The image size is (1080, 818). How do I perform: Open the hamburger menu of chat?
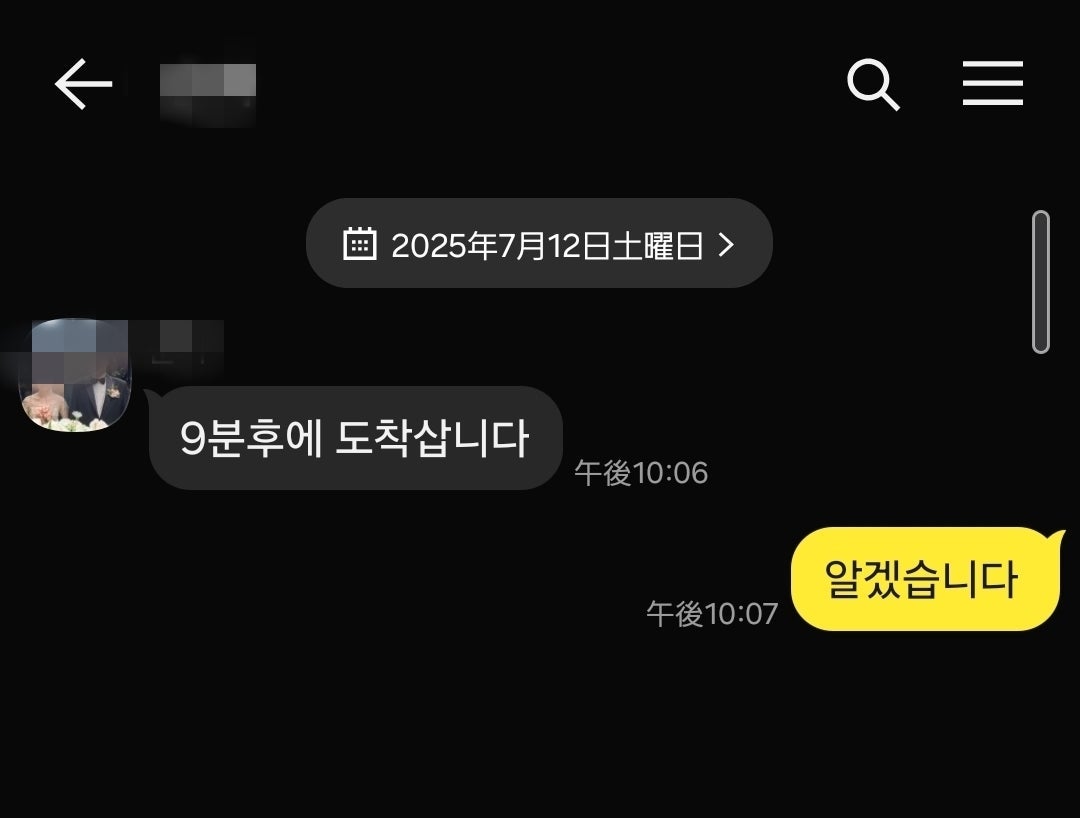point(993,83)
